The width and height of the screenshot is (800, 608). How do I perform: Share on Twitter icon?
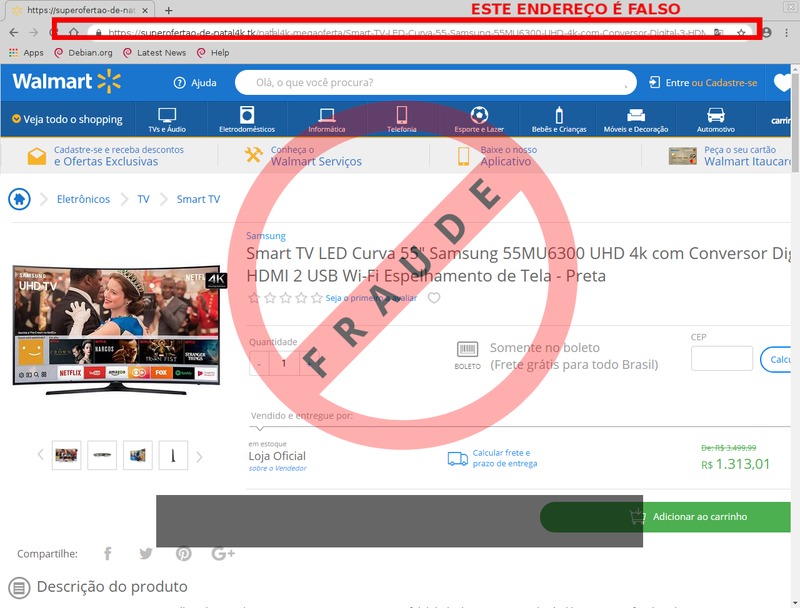(146, 553)
